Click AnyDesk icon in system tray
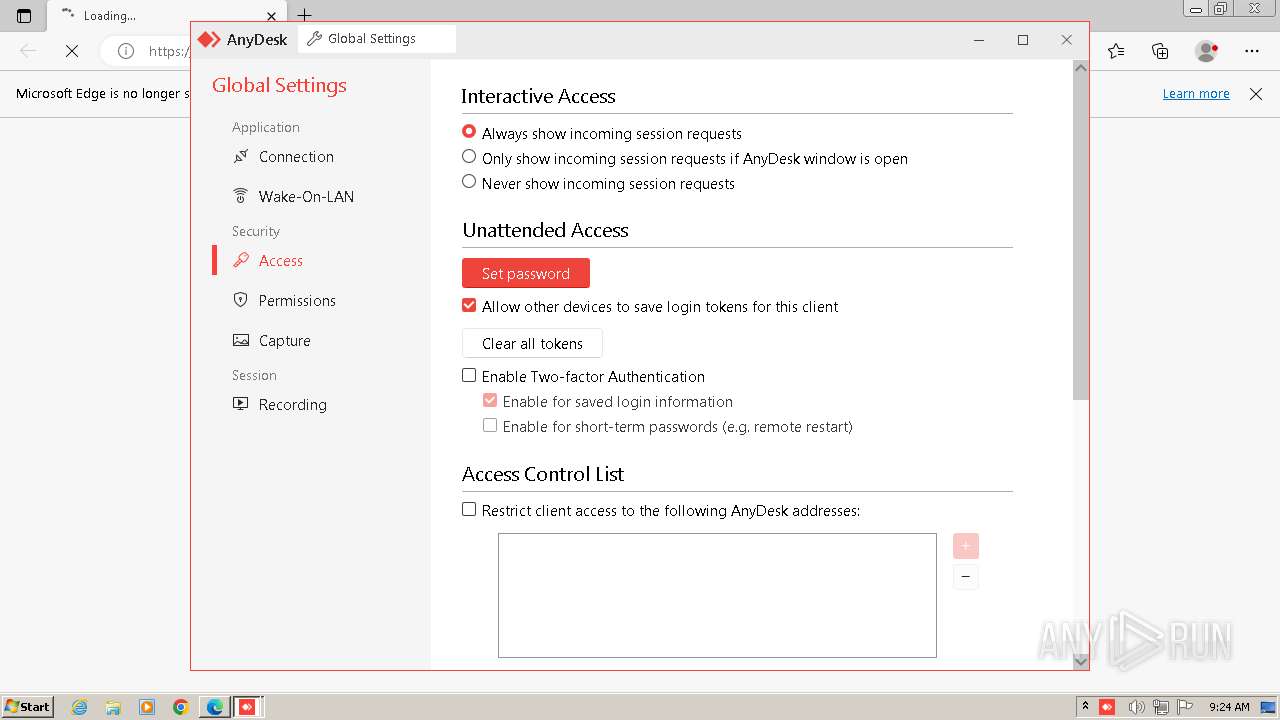1280x720 pixels. click(1107, 707)
